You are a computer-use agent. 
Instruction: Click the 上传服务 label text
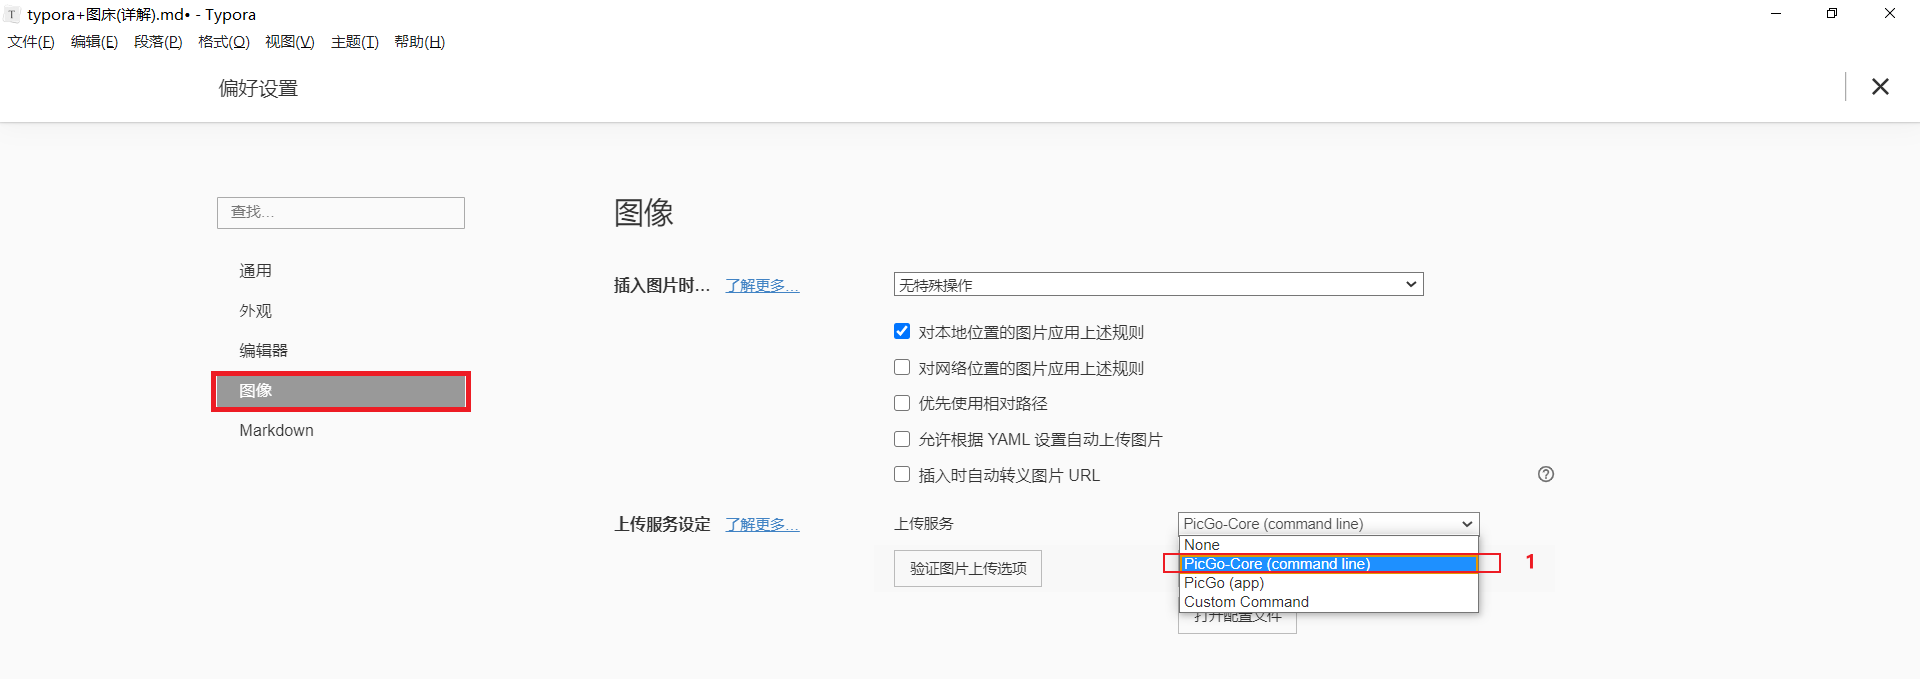[x=924, y=524]
